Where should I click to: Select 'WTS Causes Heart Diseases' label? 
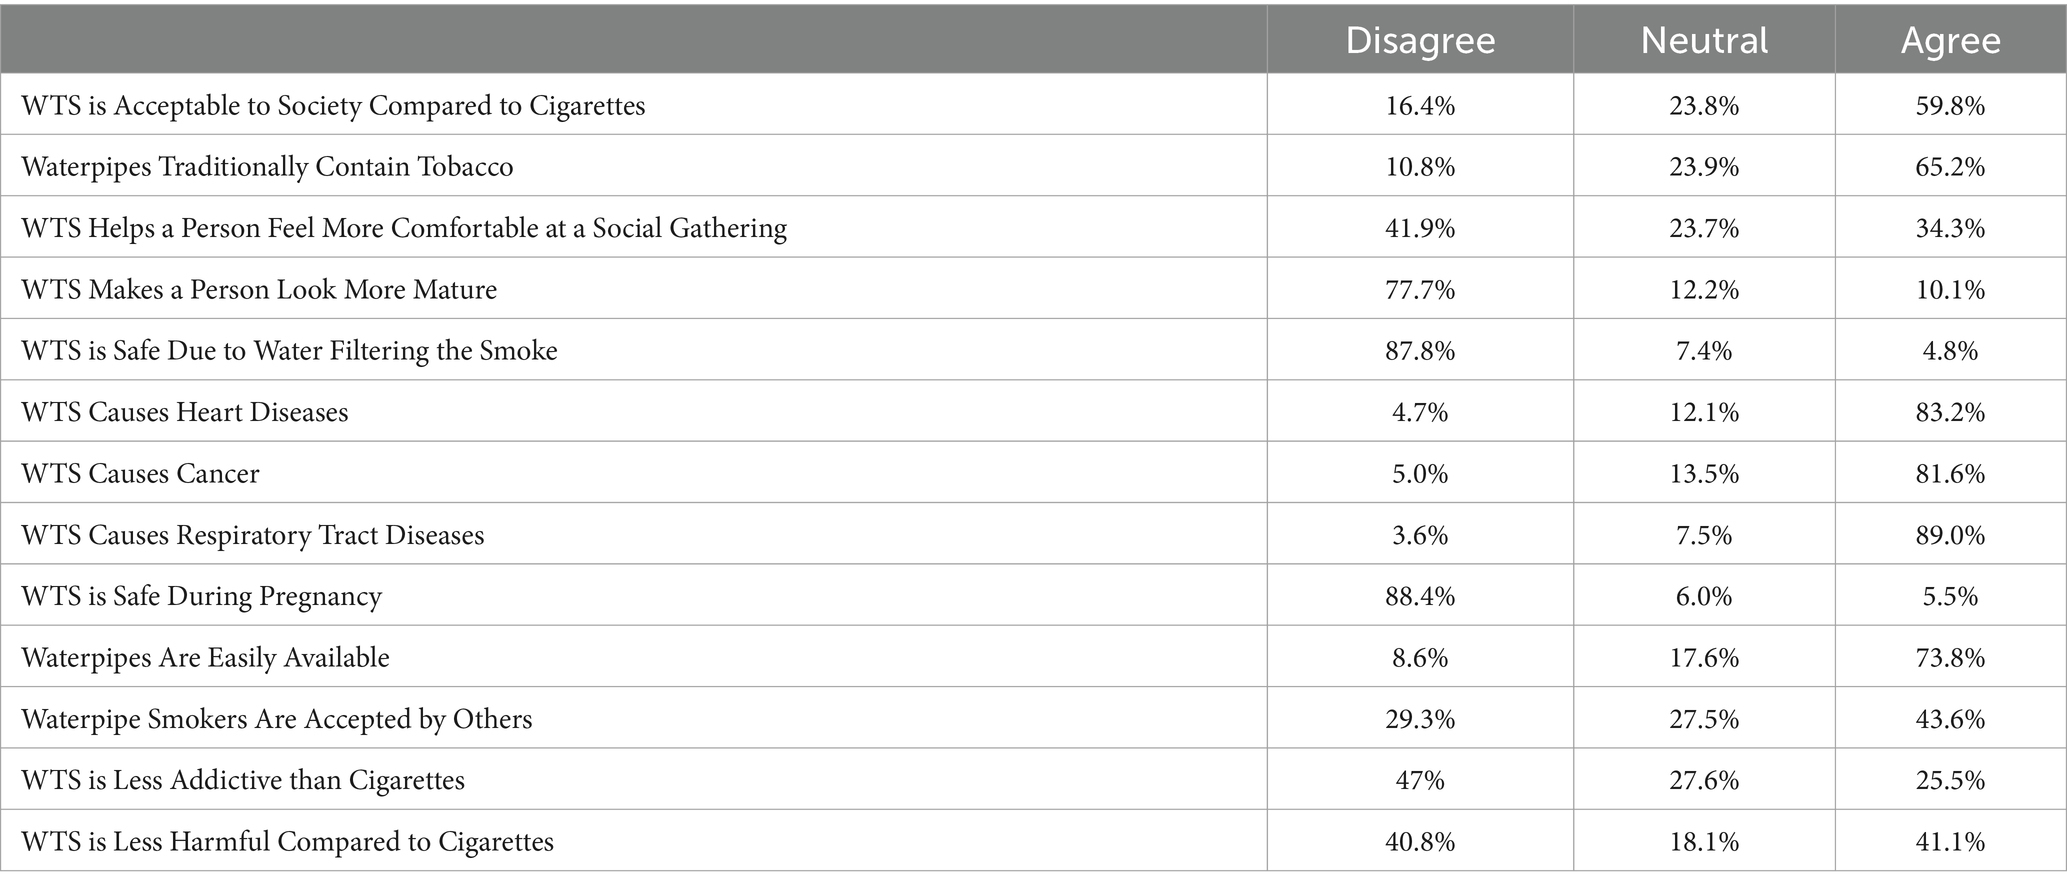(x=185, y=412)
